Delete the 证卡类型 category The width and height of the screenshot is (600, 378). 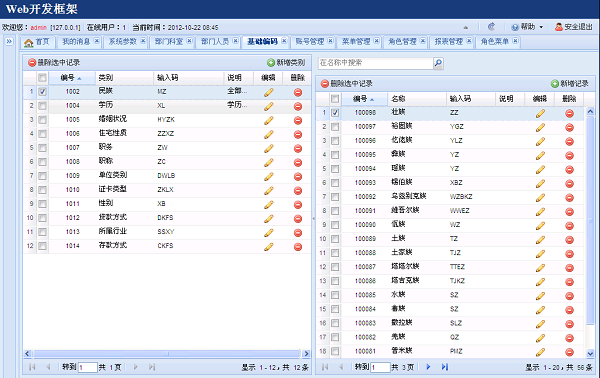click(298, 191)
